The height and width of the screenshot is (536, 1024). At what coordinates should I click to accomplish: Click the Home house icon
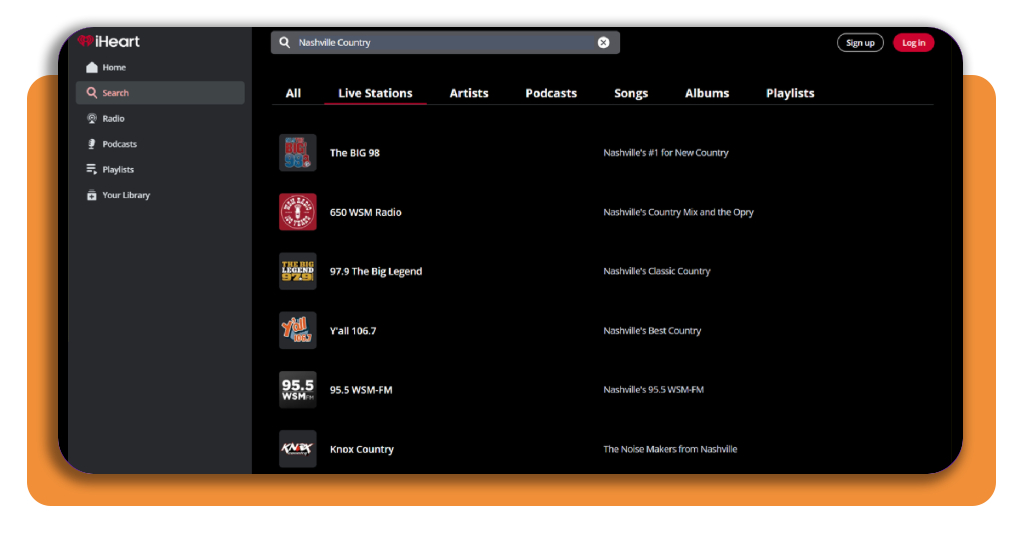(91, 67)
